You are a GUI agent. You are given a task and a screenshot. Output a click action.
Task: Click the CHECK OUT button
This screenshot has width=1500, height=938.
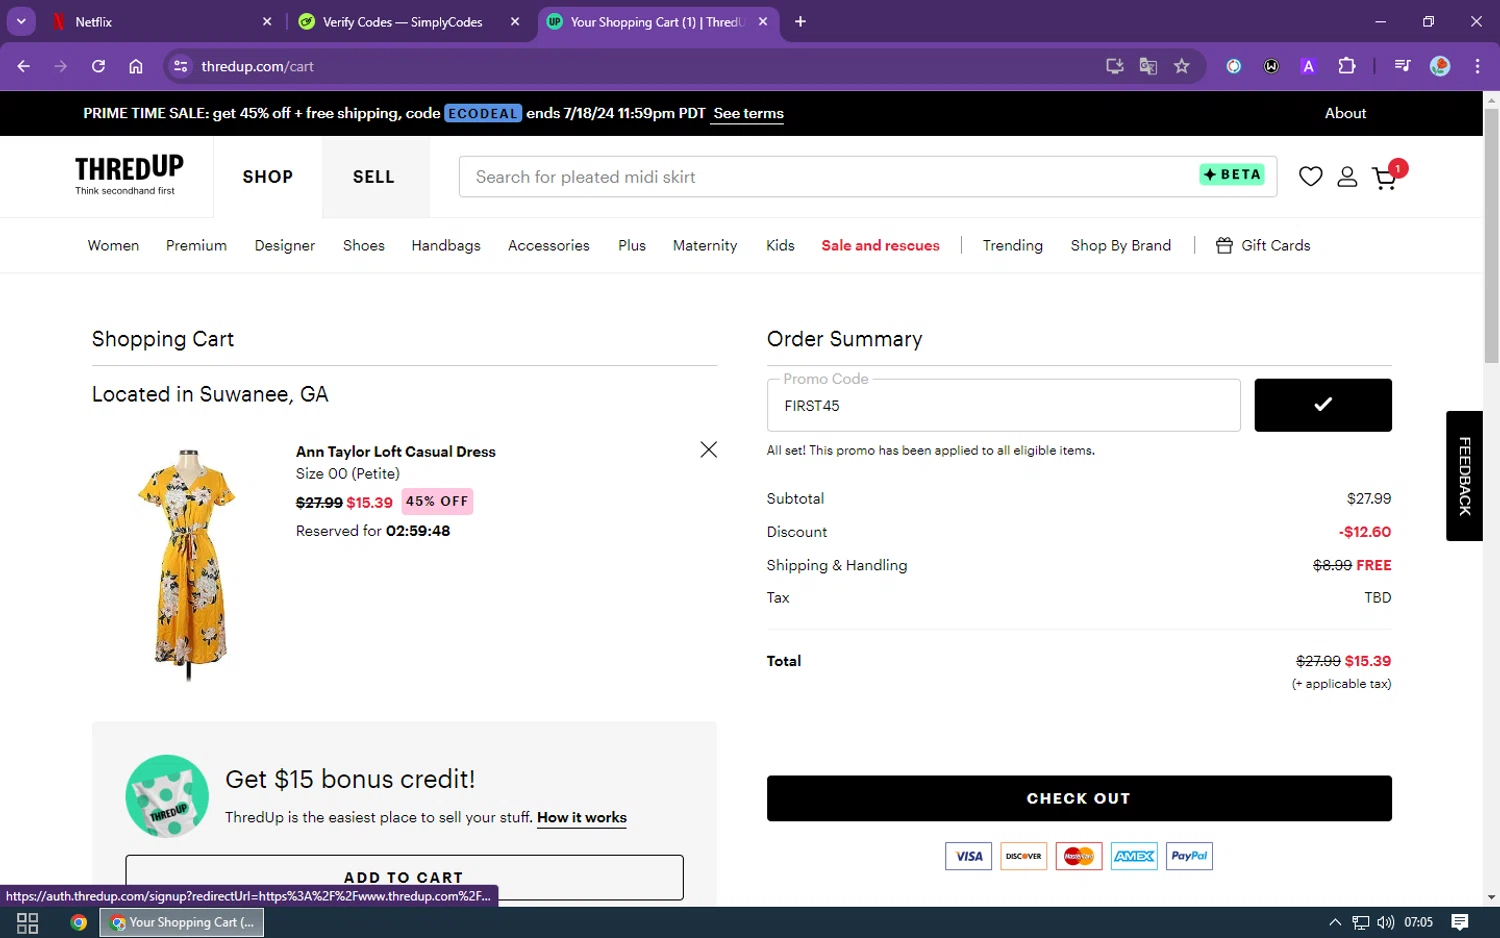click(x=1079, y=799)
